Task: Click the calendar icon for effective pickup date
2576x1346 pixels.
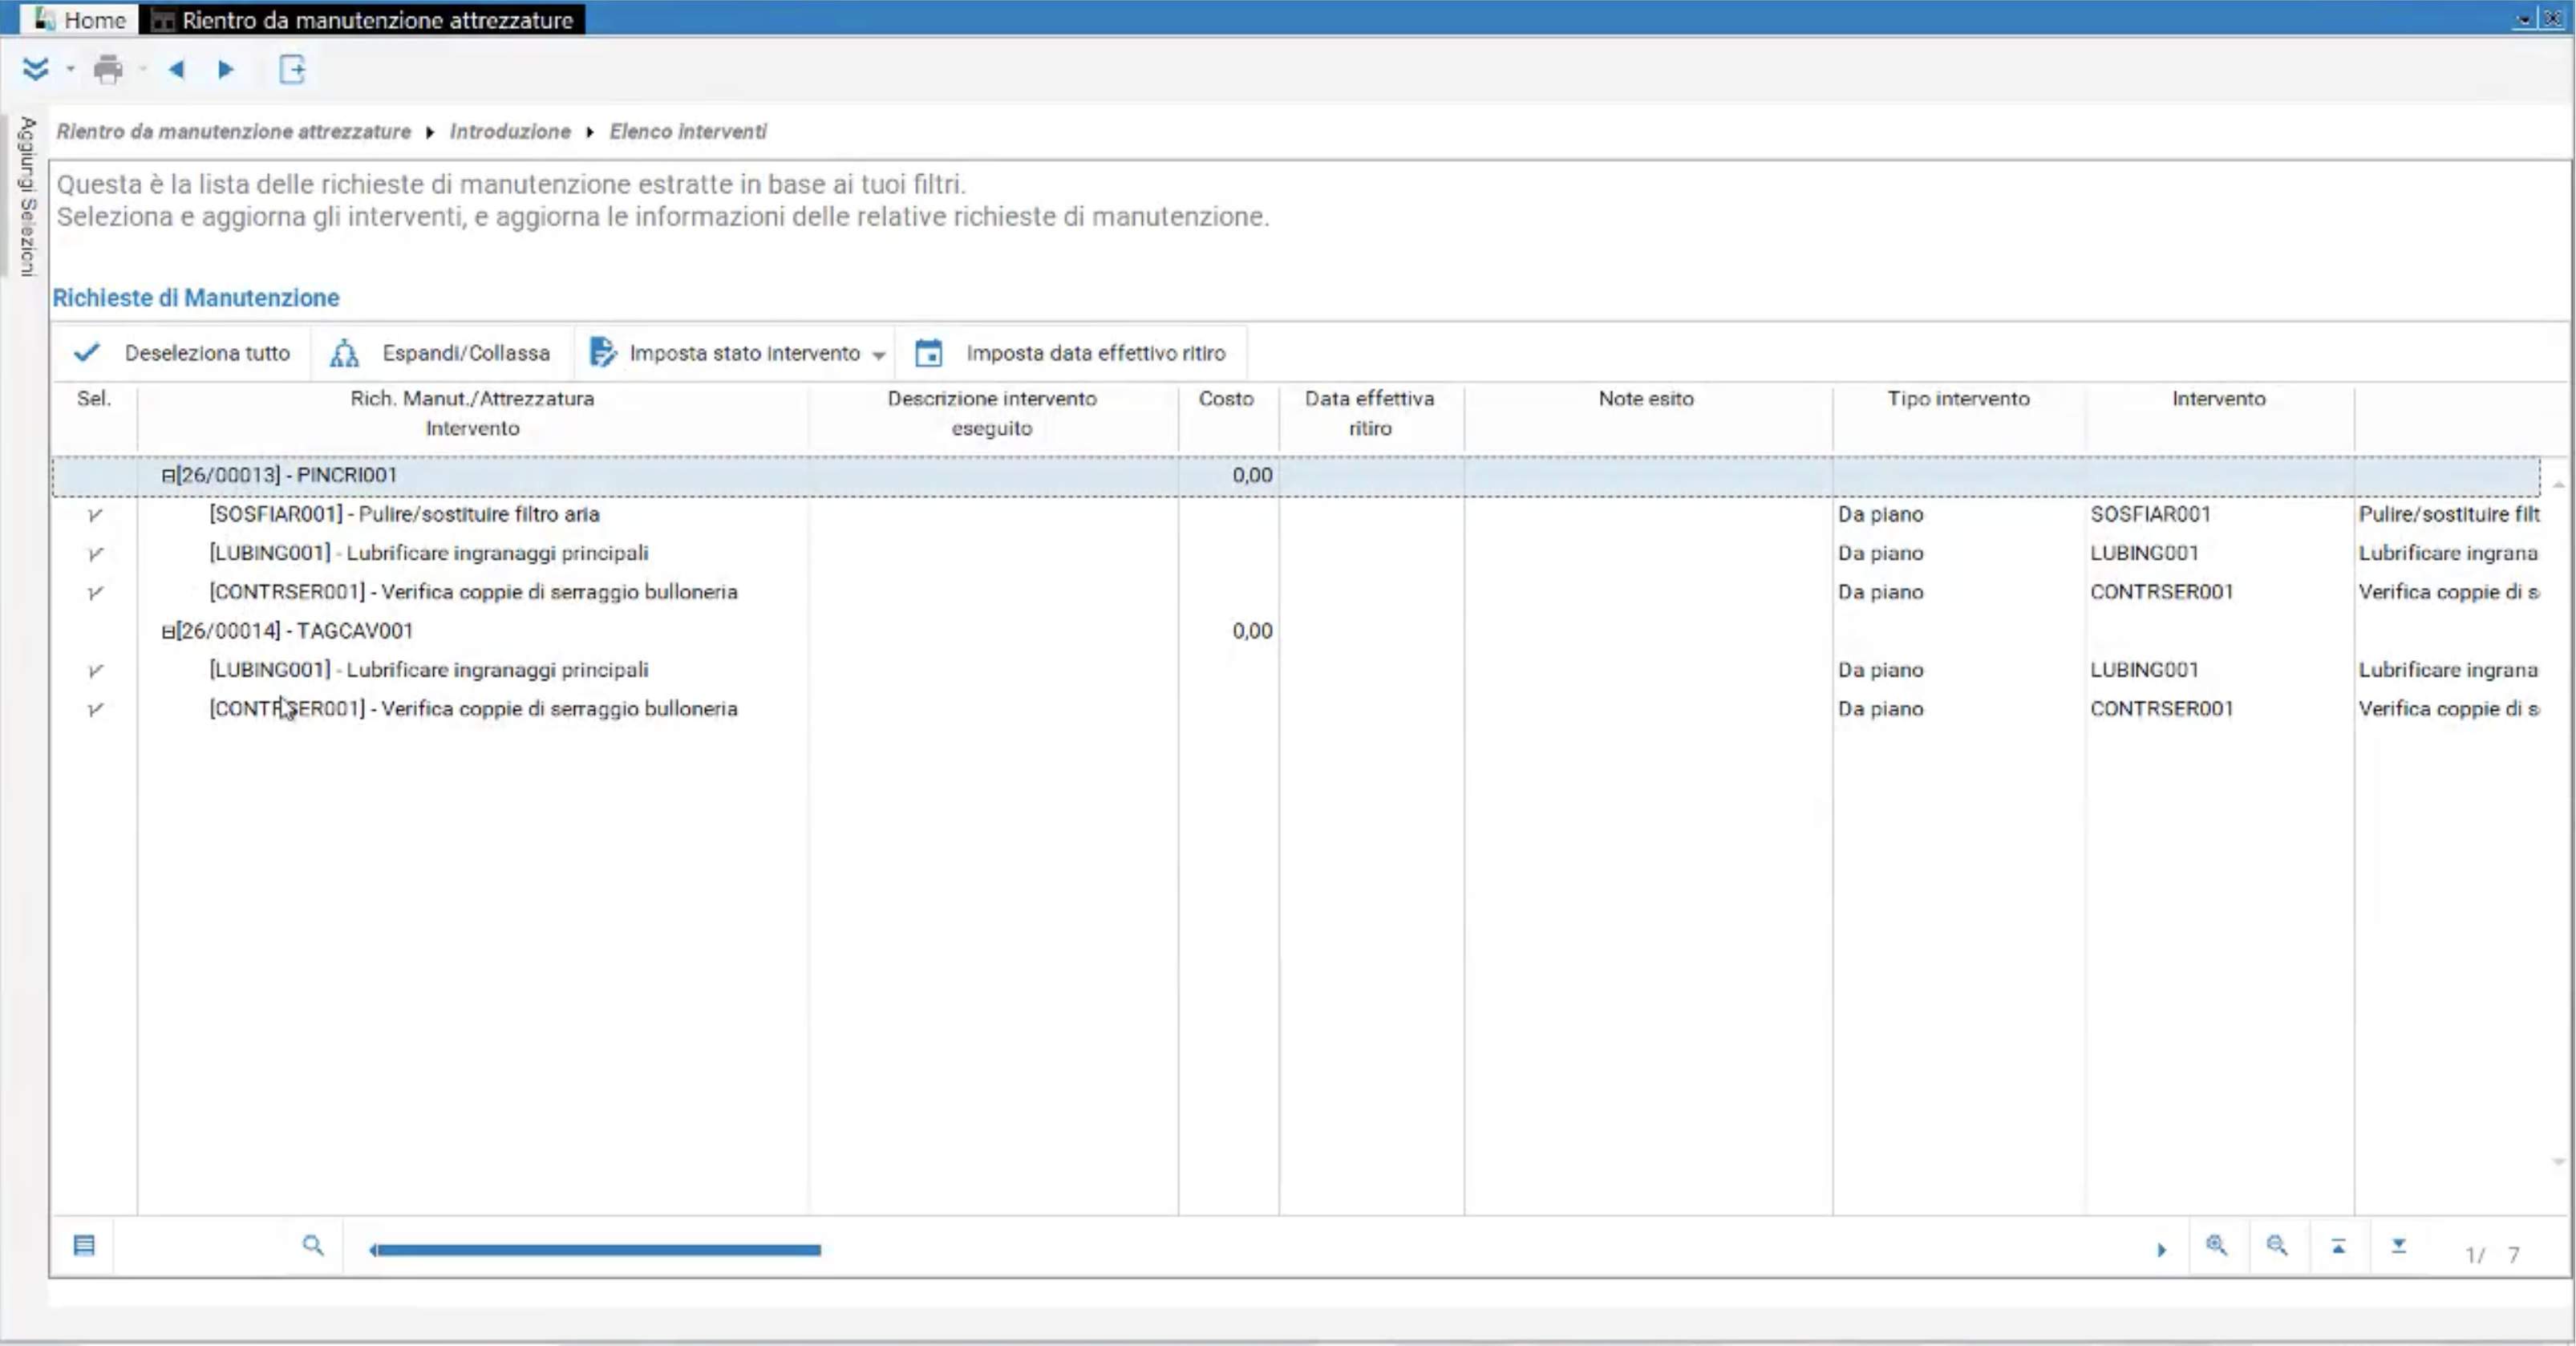Action: click(929, 353)
